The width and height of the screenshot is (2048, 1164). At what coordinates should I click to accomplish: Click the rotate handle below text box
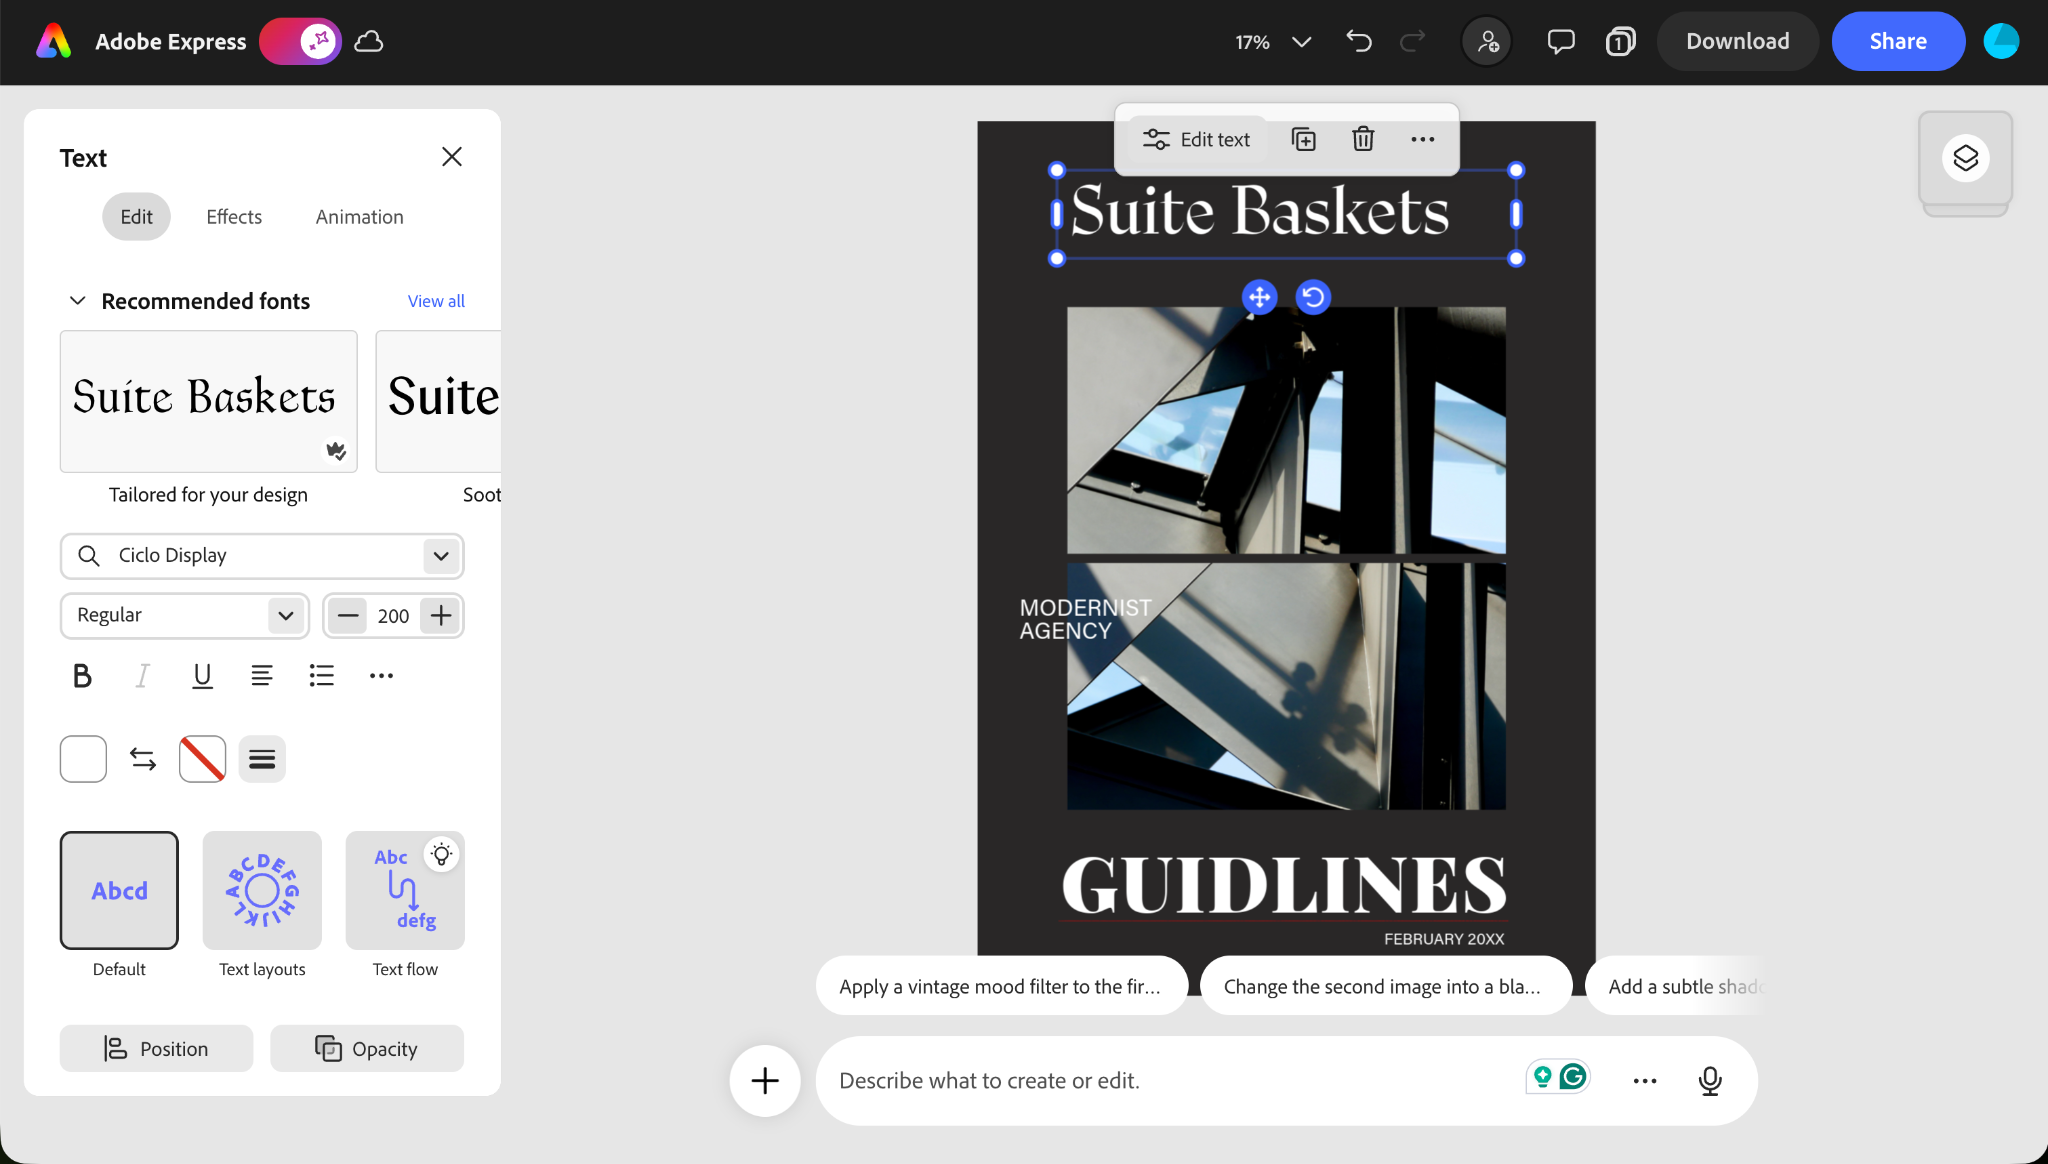(x=1313, y=297)
